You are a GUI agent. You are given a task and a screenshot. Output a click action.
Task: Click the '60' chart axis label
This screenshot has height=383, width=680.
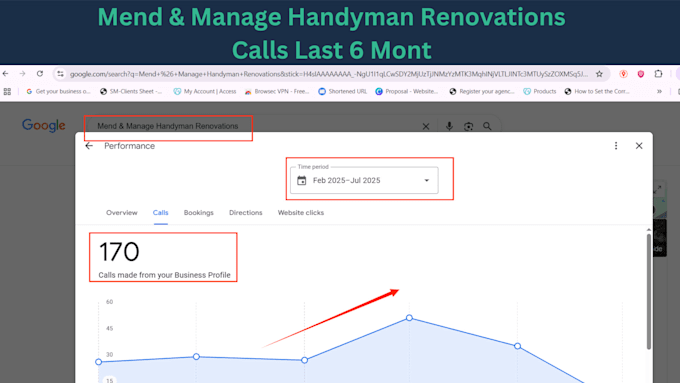pyautogui.click(x=109, y=302)
